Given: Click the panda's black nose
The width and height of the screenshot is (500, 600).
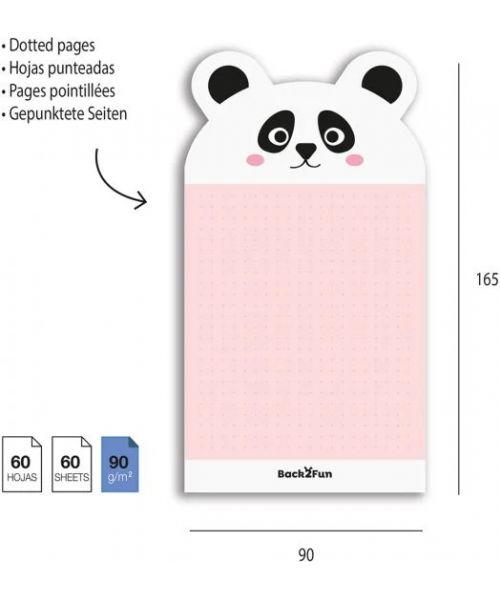Looking at the screenshot, I should (306, 151).
